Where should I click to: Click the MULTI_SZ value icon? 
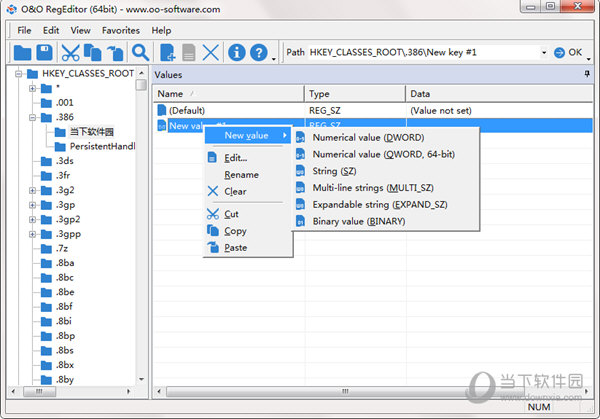tap(300, 188)
